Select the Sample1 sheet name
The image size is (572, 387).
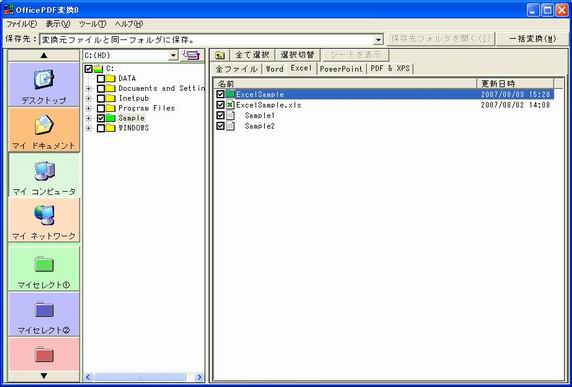click(x=260, y=116)
